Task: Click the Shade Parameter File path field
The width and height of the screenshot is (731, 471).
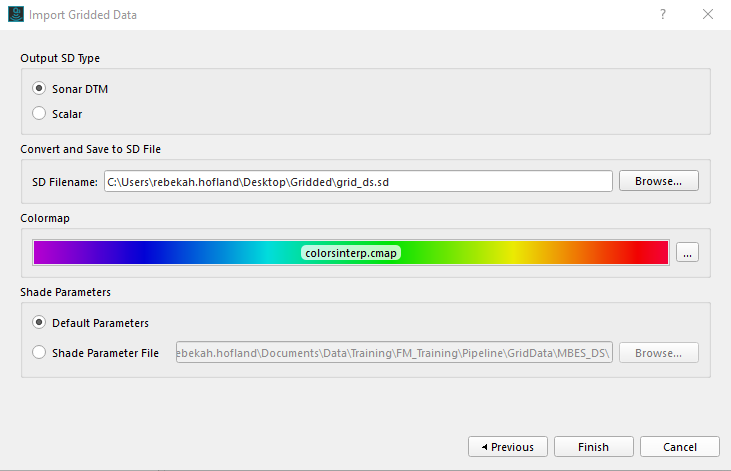Action: click(x=394, y=353)
